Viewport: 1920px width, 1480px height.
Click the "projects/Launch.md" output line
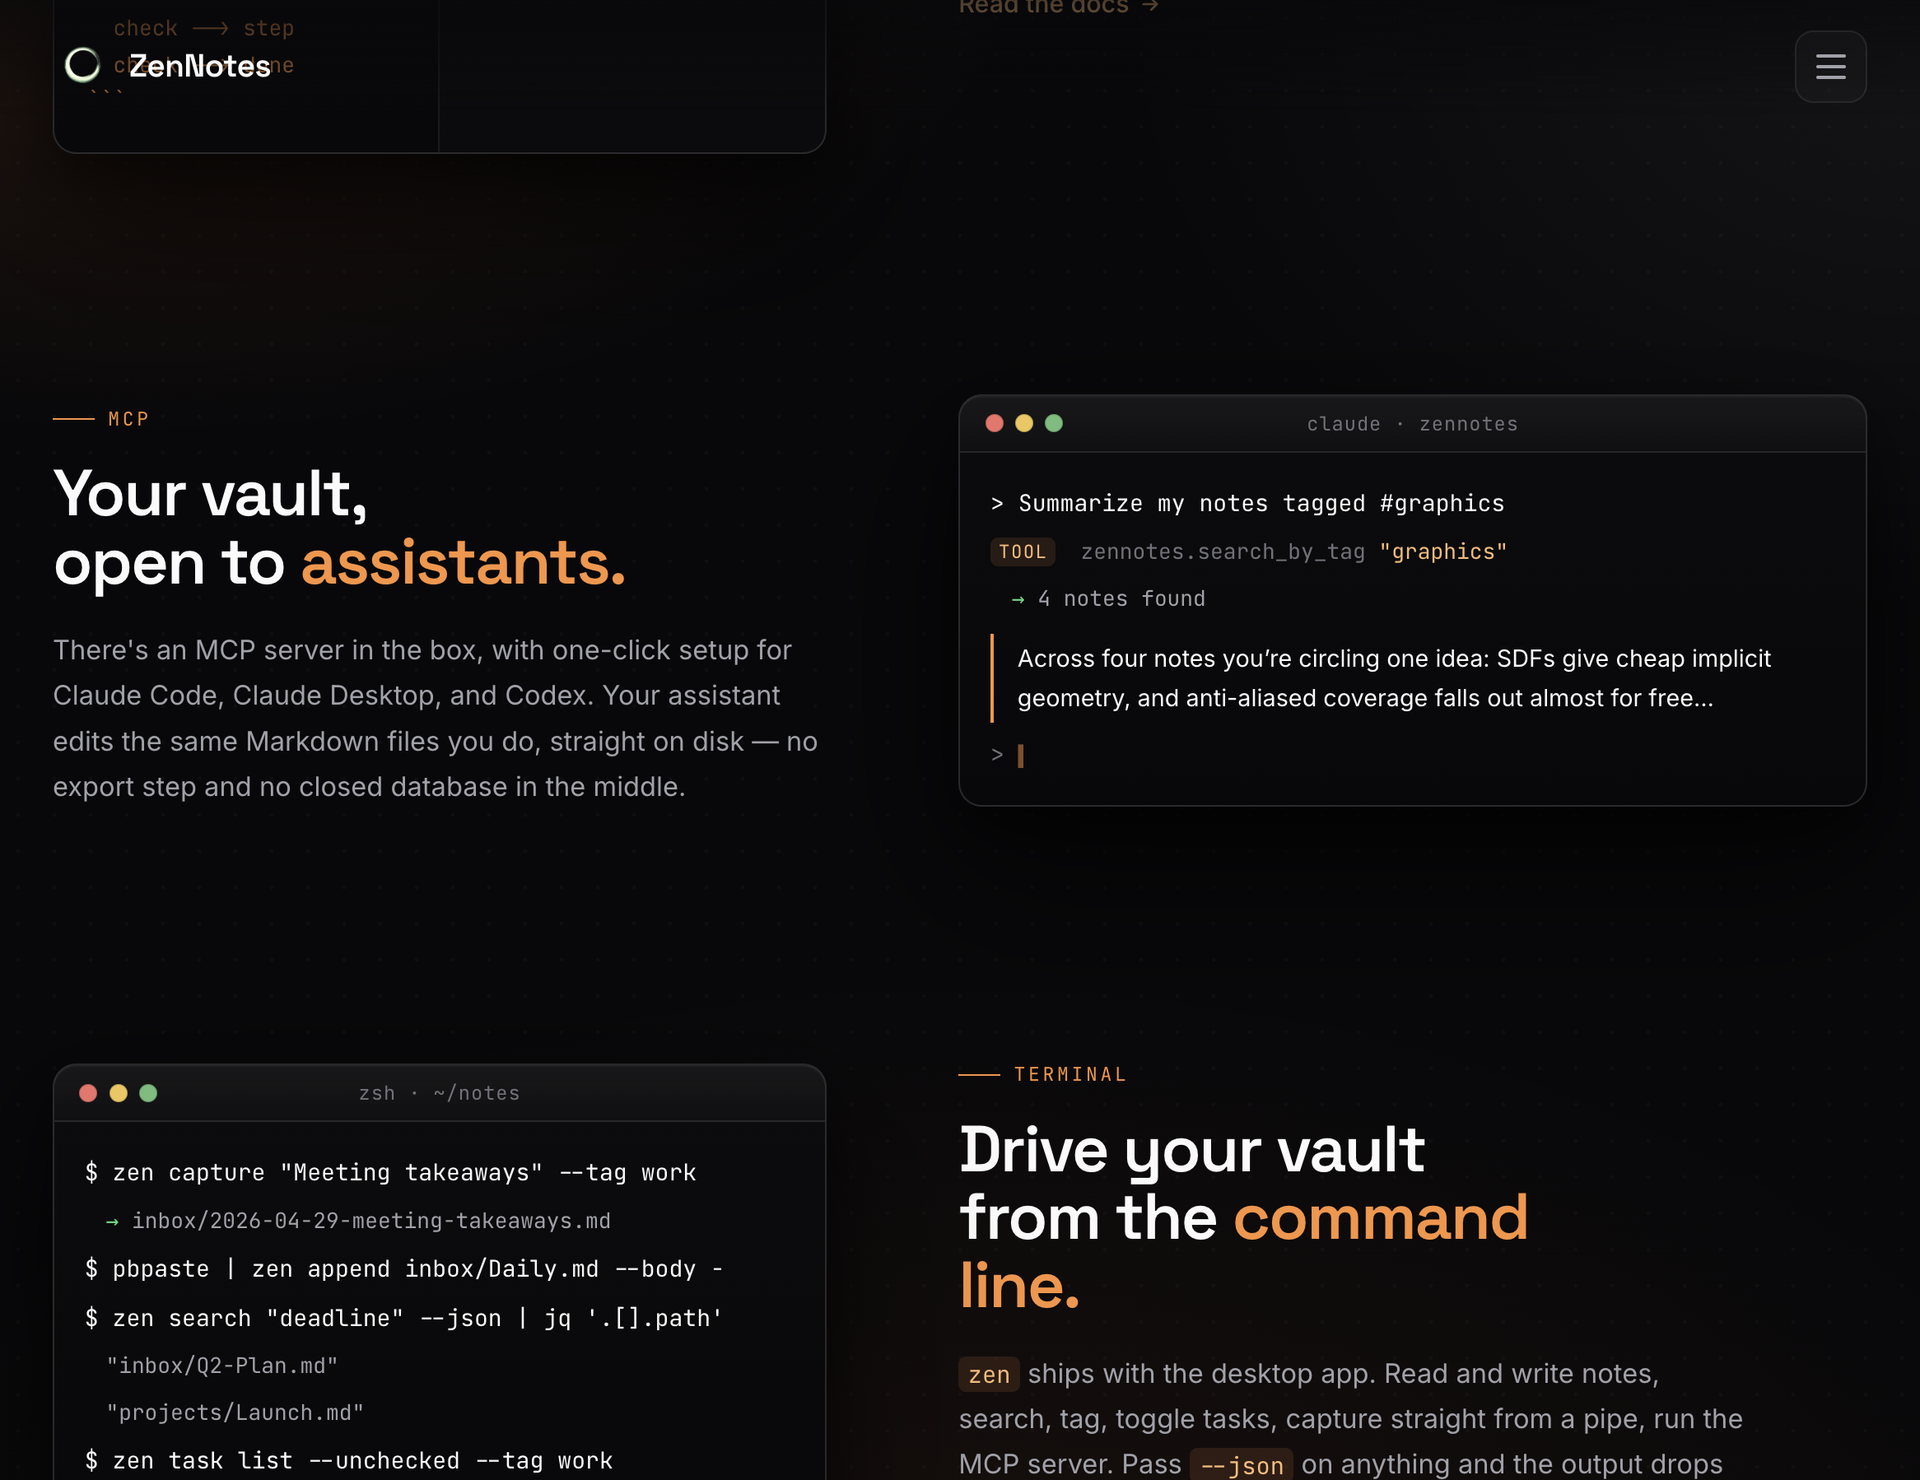235,1413
